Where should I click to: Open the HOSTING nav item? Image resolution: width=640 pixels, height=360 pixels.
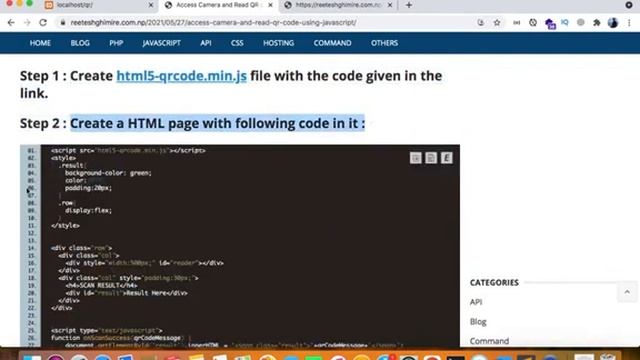[278, 43]
